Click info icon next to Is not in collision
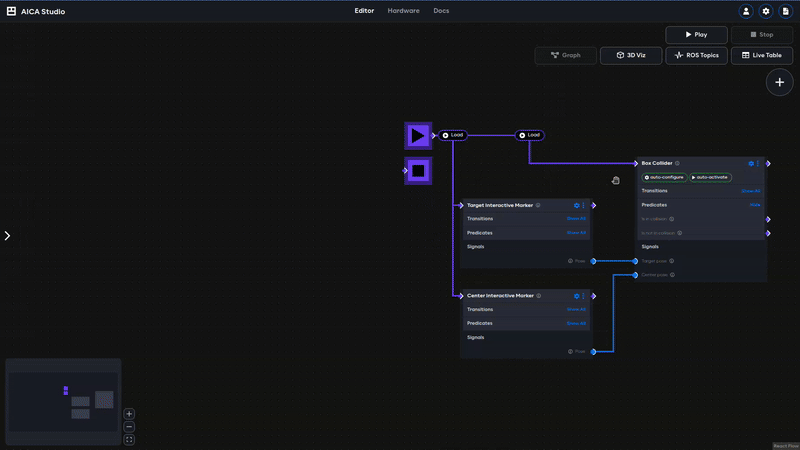The image size is (800, 450). click(x=680, y=233)
